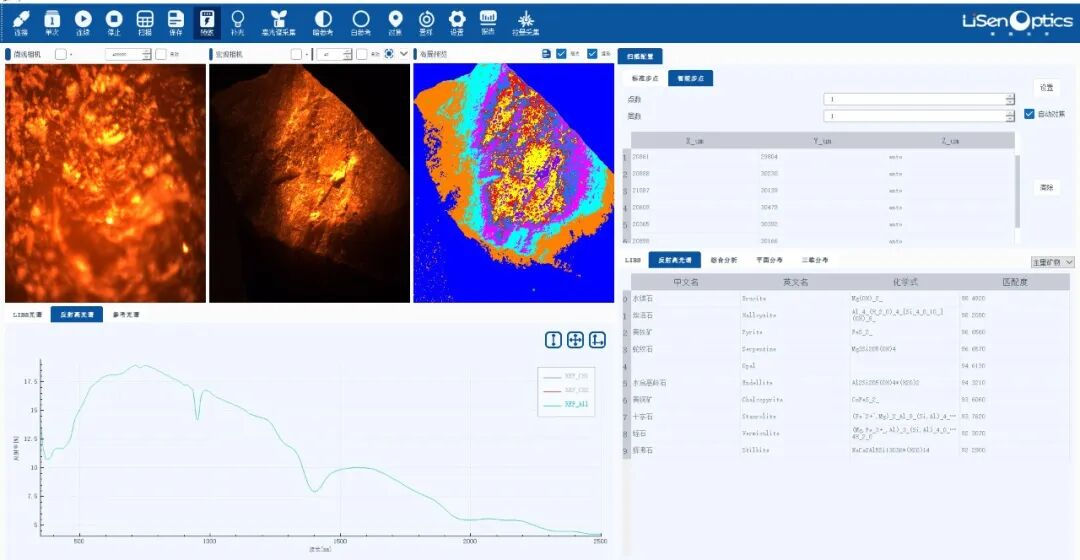Start continuous acquisition with the play icon
1080x560 pixels.
pyautogui.click(x=83, y=21)
